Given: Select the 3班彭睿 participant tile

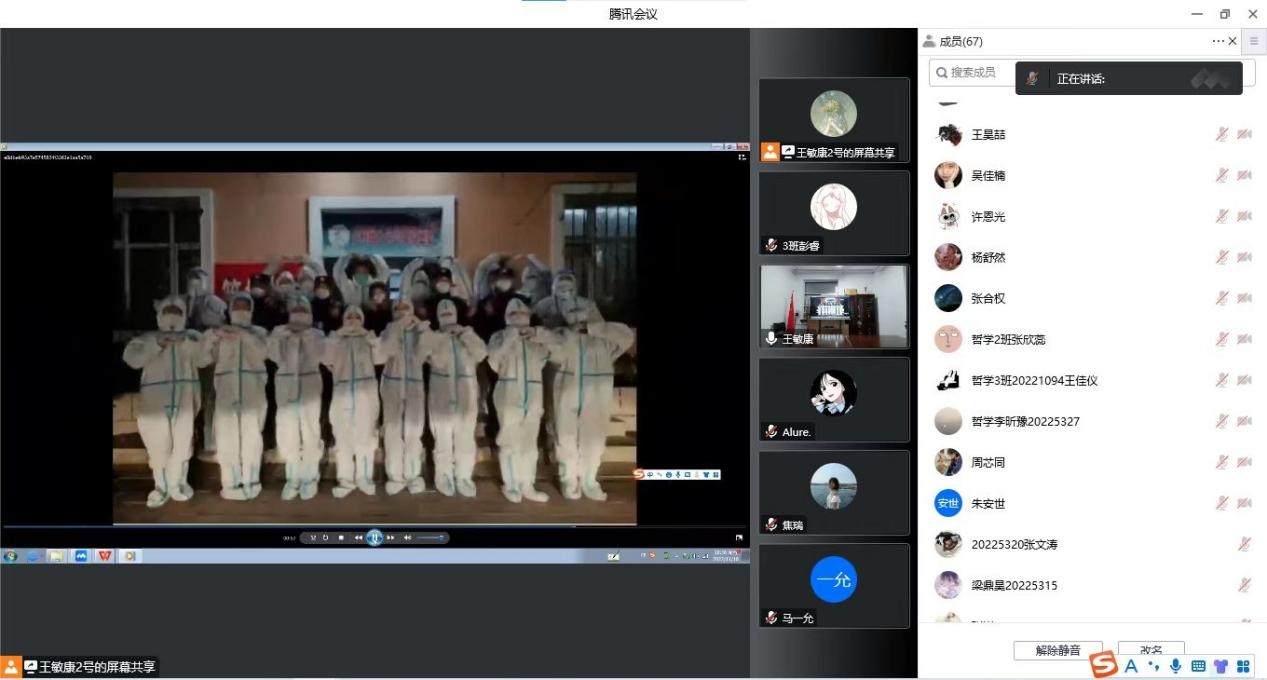Looking at the screenshot, I should pyautogui.click(x=834, y=212).
